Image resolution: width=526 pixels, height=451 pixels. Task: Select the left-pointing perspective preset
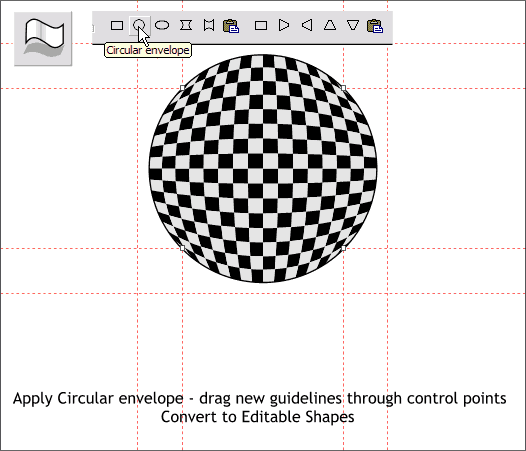coord(307,25)
